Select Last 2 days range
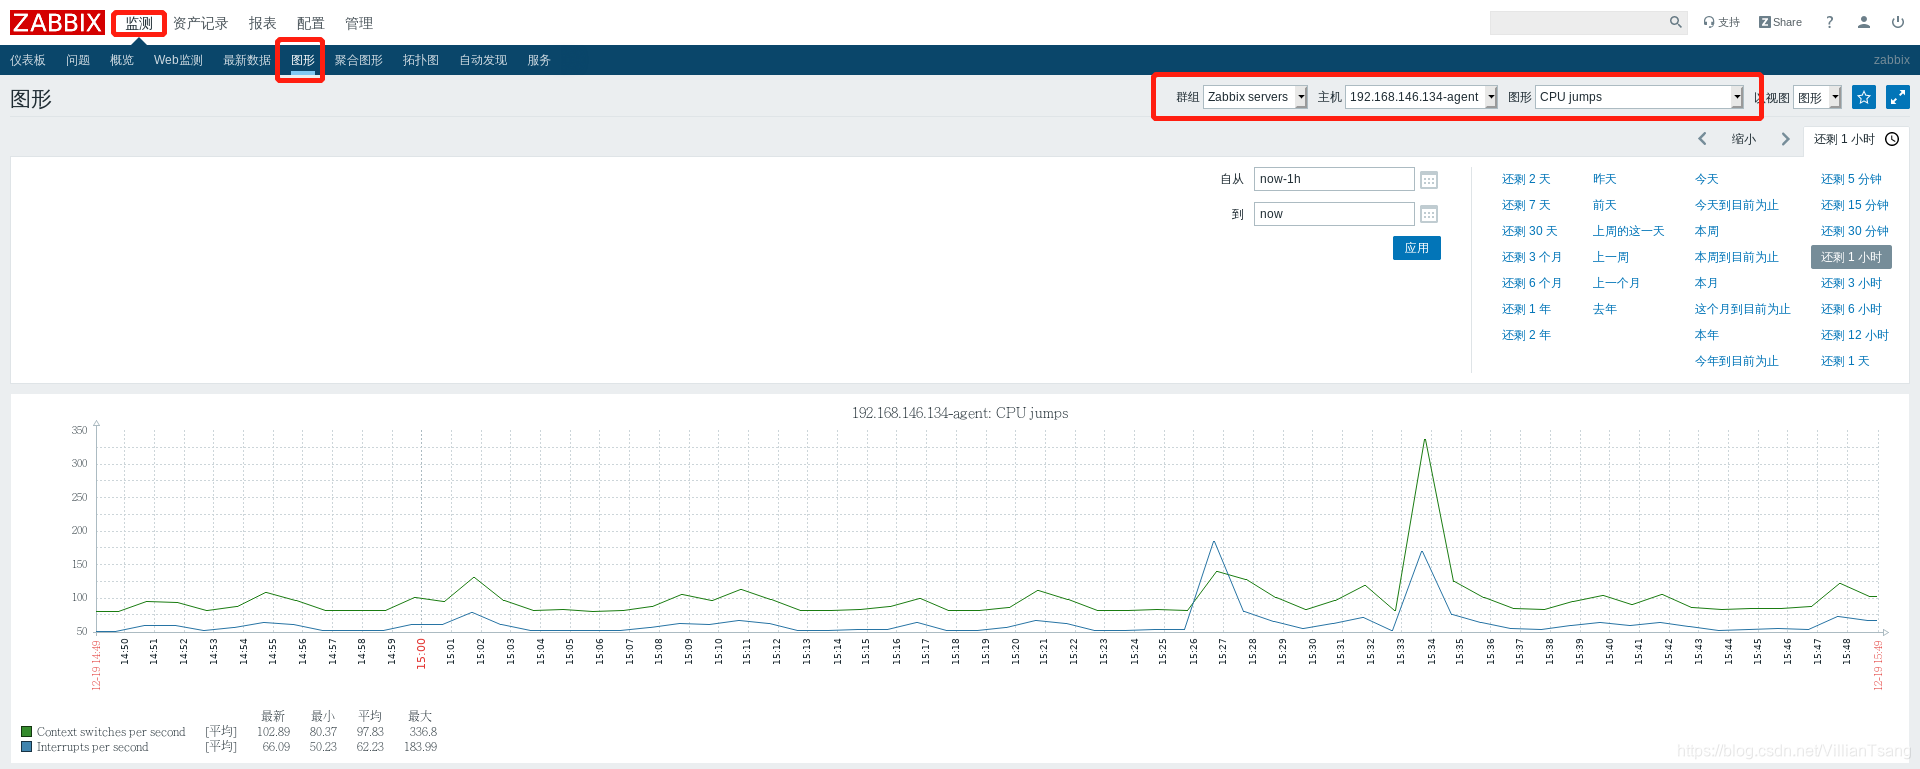The width and height of the screenshot is (1920, 769). click(x=1526, y=179)
